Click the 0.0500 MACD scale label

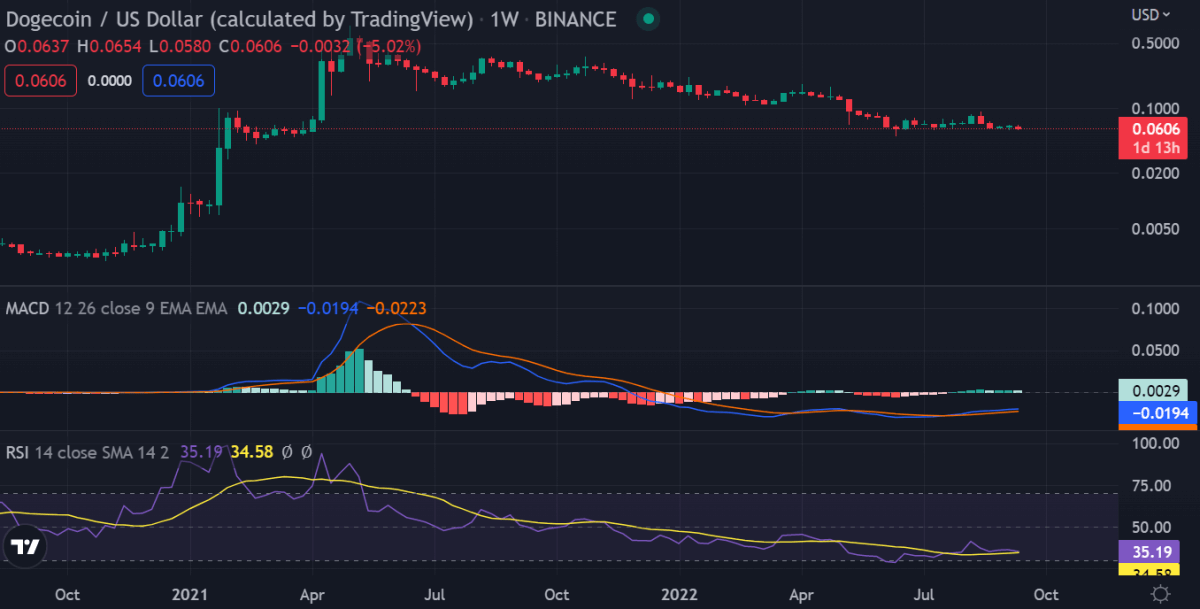[1155, 351]
